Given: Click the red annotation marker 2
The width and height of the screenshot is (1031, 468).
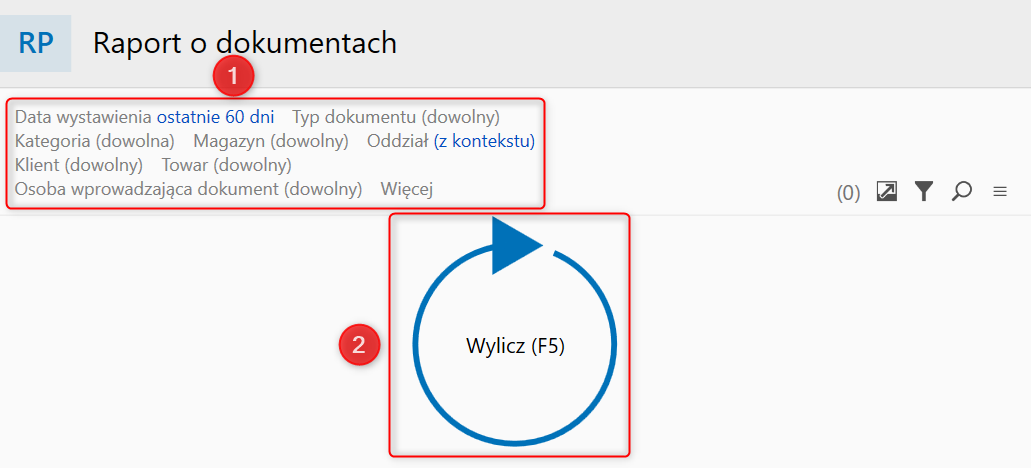Looking at the screenshot, I should pos(359,345).
